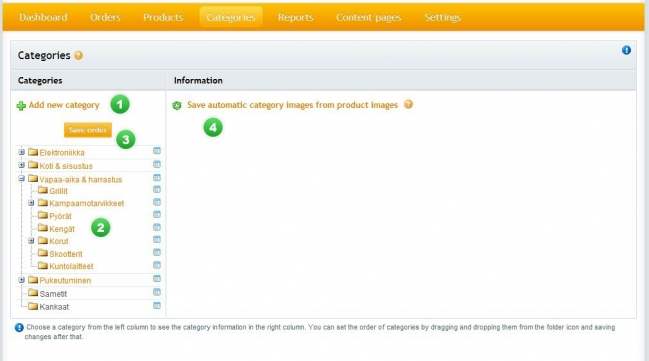This screenshot has width=649, height=361.
Task: Select the Vapaa-aika & harrastus category
Action: (81, 180)
